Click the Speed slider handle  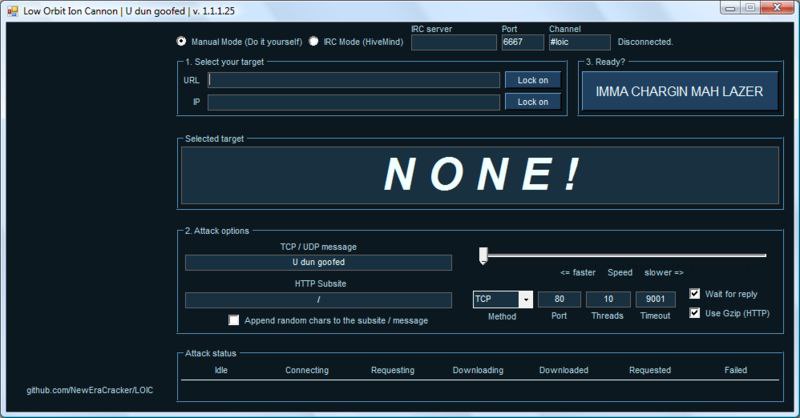pos(483,256)
